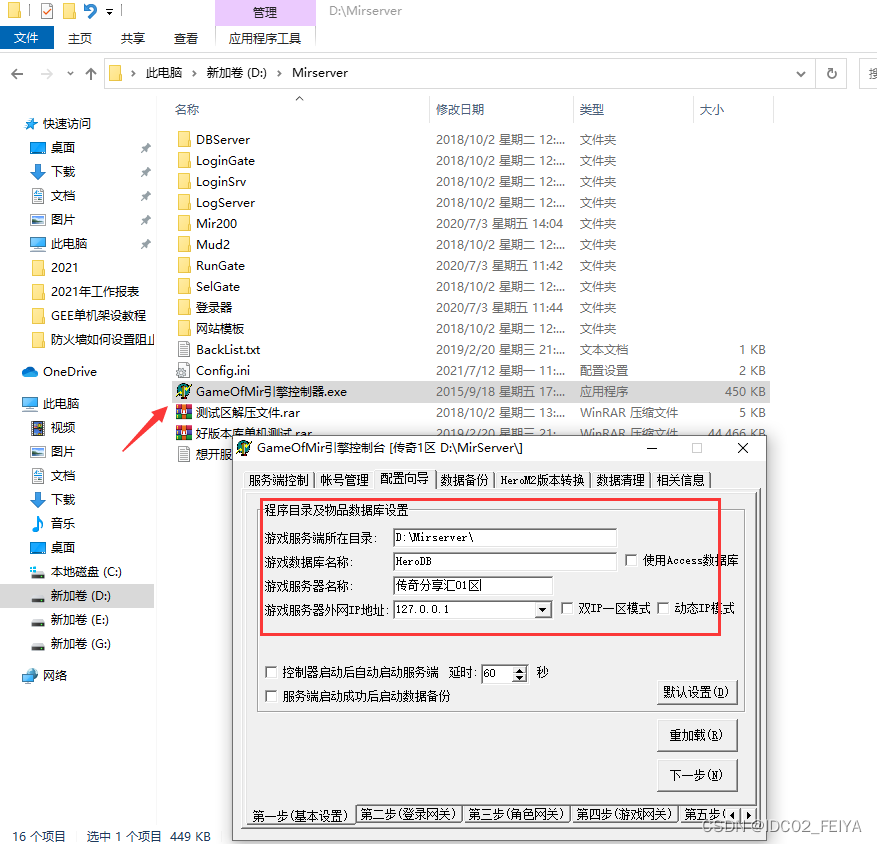The height and width of the screenshot is (844, 877).
Task: Open the 游戏服务器外网IP地址 dropdown
Action: tap(542, 610)
